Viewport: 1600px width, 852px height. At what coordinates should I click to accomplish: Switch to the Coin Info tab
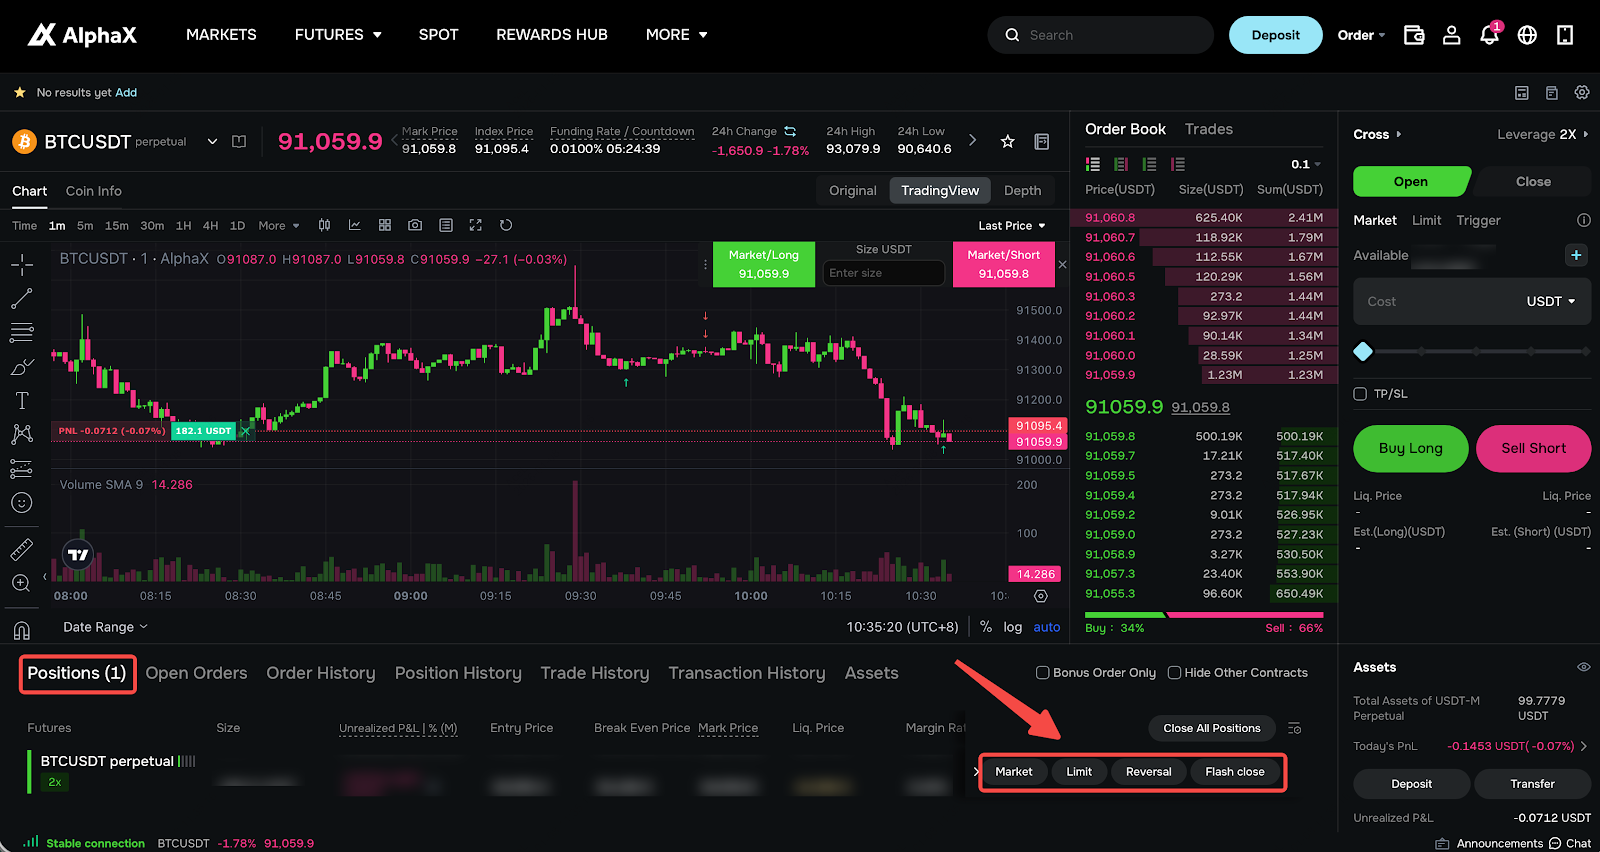pos(94,191)
